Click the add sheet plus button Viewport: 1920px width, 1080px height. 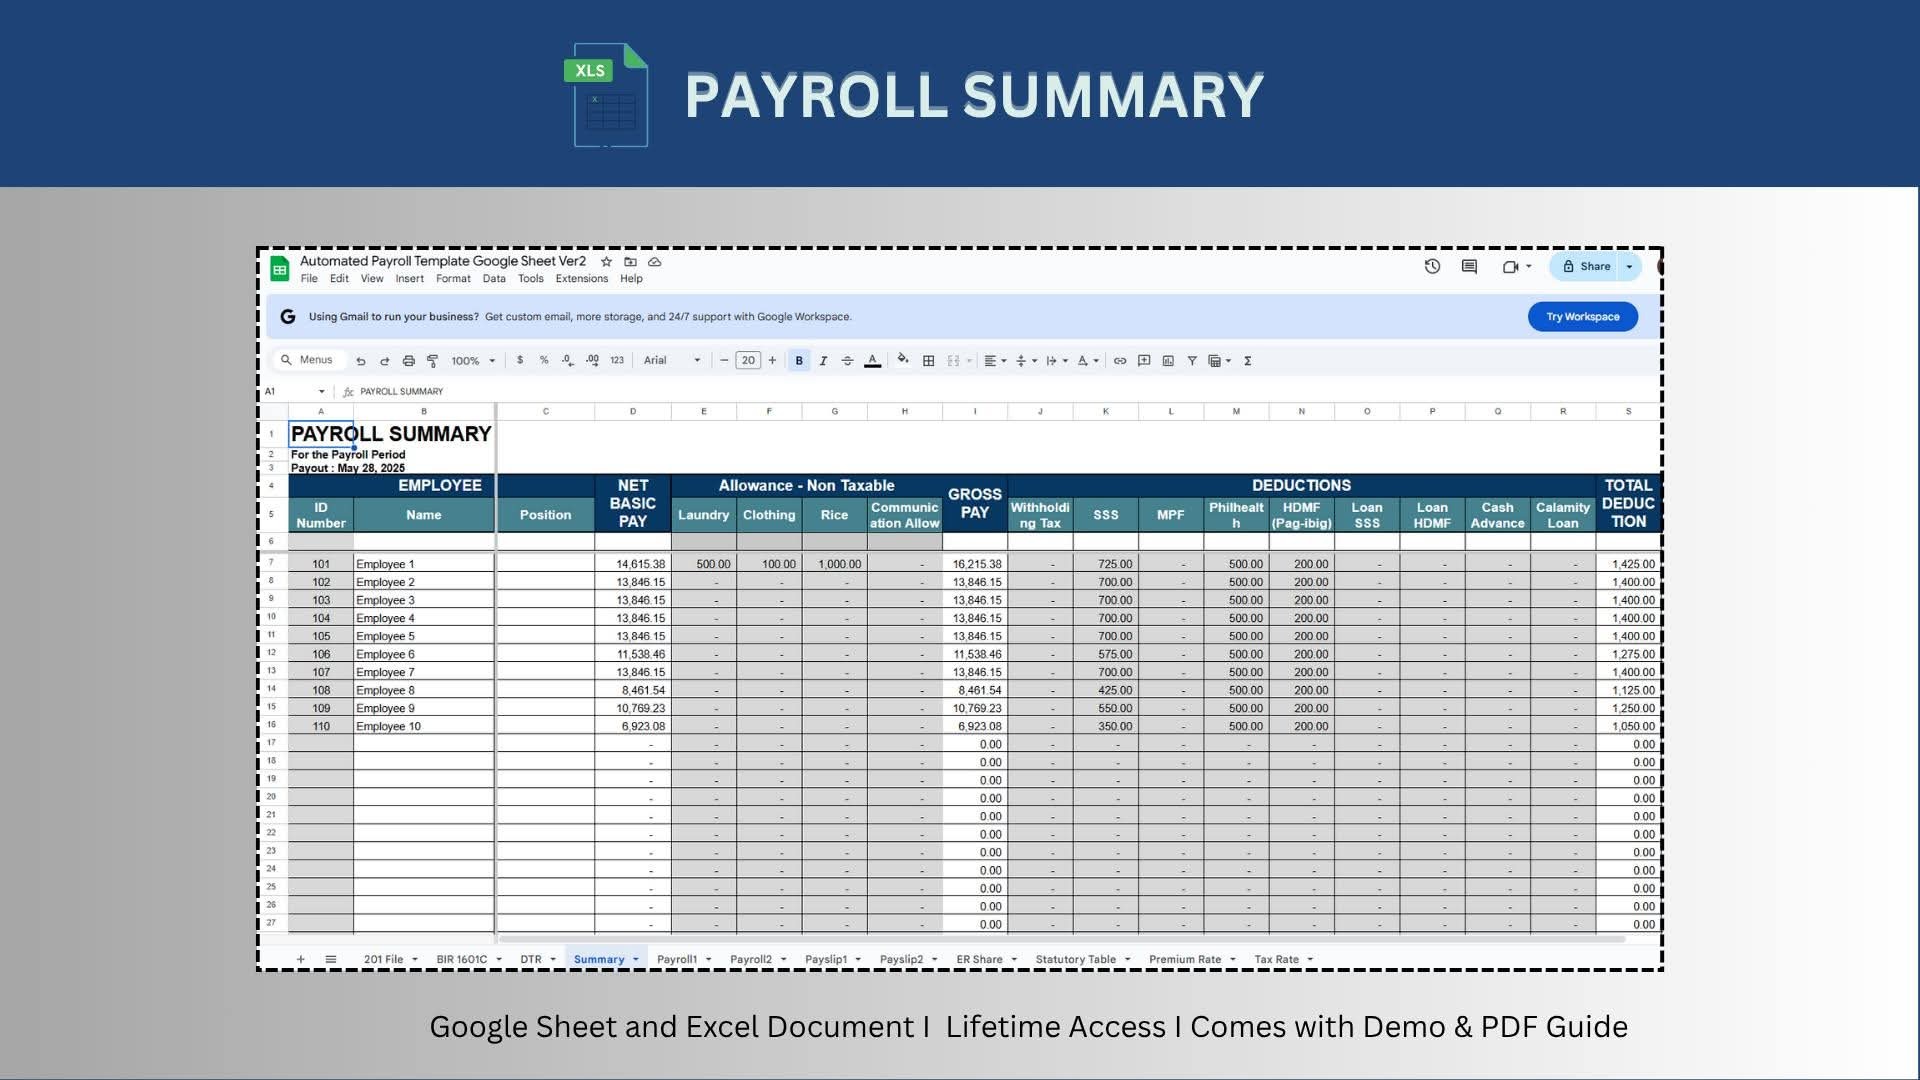300,959
